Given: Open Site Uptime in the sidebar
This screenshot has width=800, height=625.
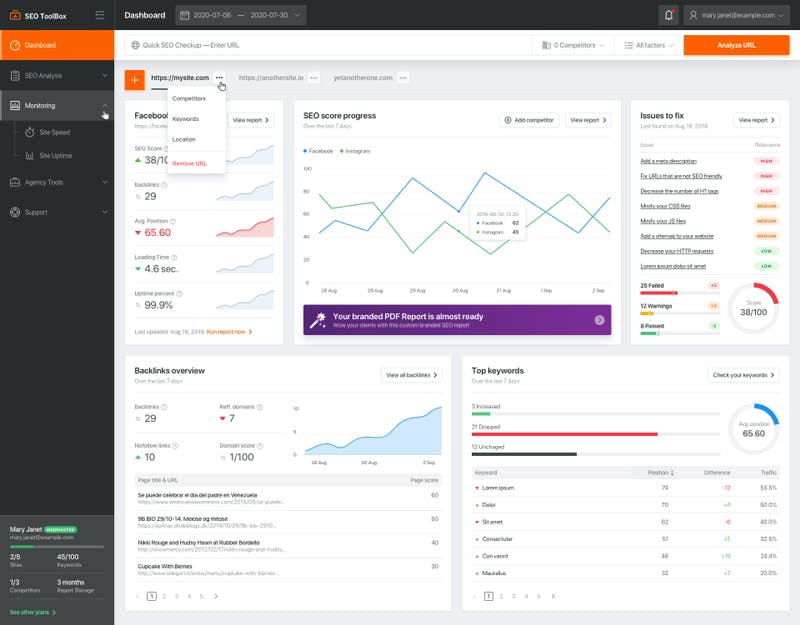Looking at the screenshot, I should 55,155.
